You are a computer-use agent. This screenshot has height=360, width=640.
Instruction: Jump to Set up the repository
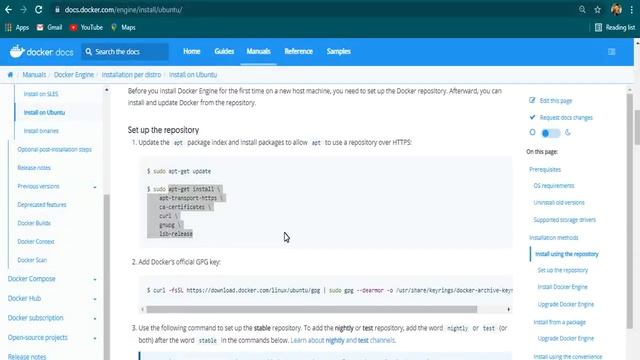click(562, 270)
